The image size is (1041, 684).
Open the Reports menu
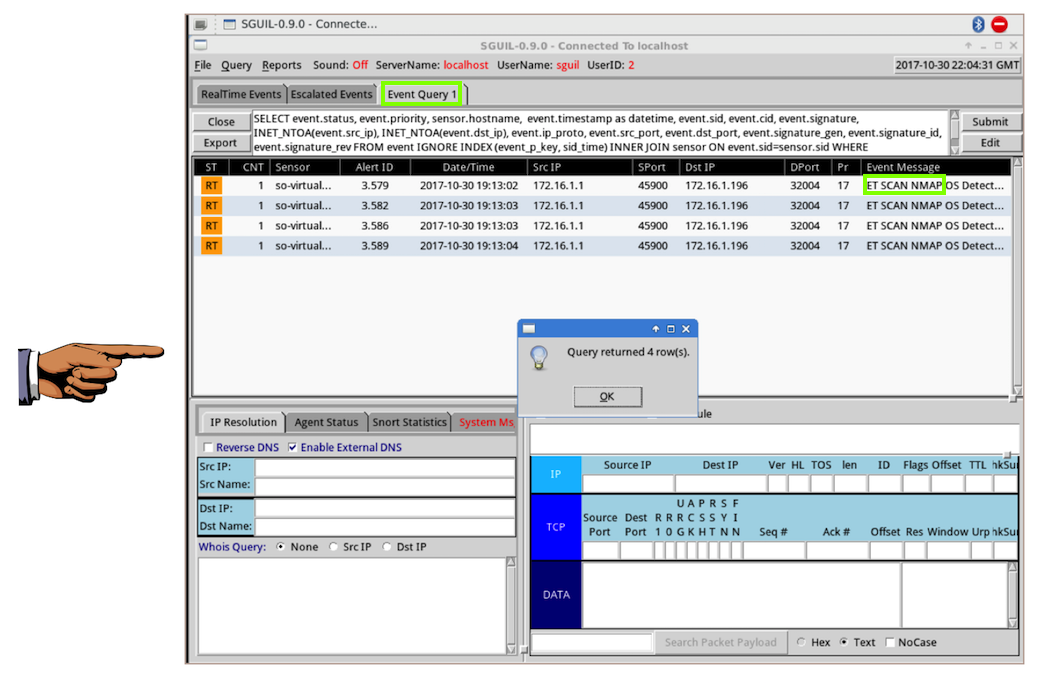(281, 65)
